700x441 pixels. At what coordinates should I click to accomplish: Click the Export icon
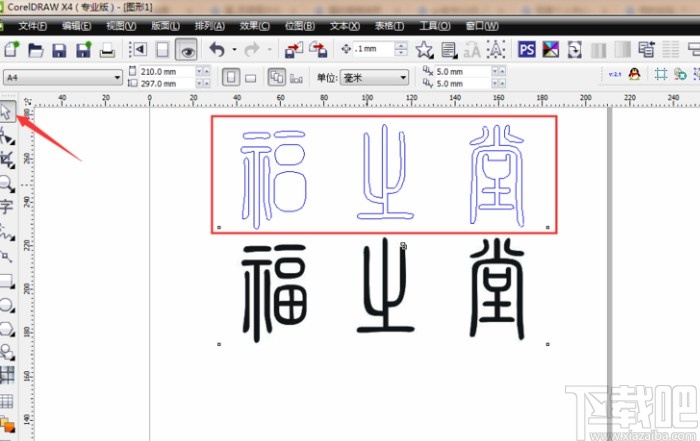click(x=318, y=49)
